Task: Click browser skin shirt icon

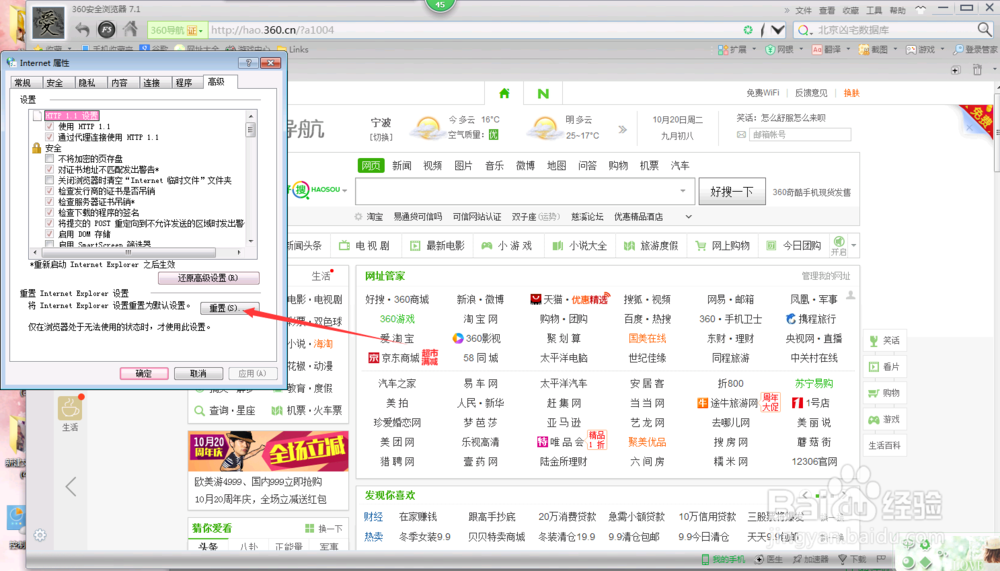Action: pos(920,10)
